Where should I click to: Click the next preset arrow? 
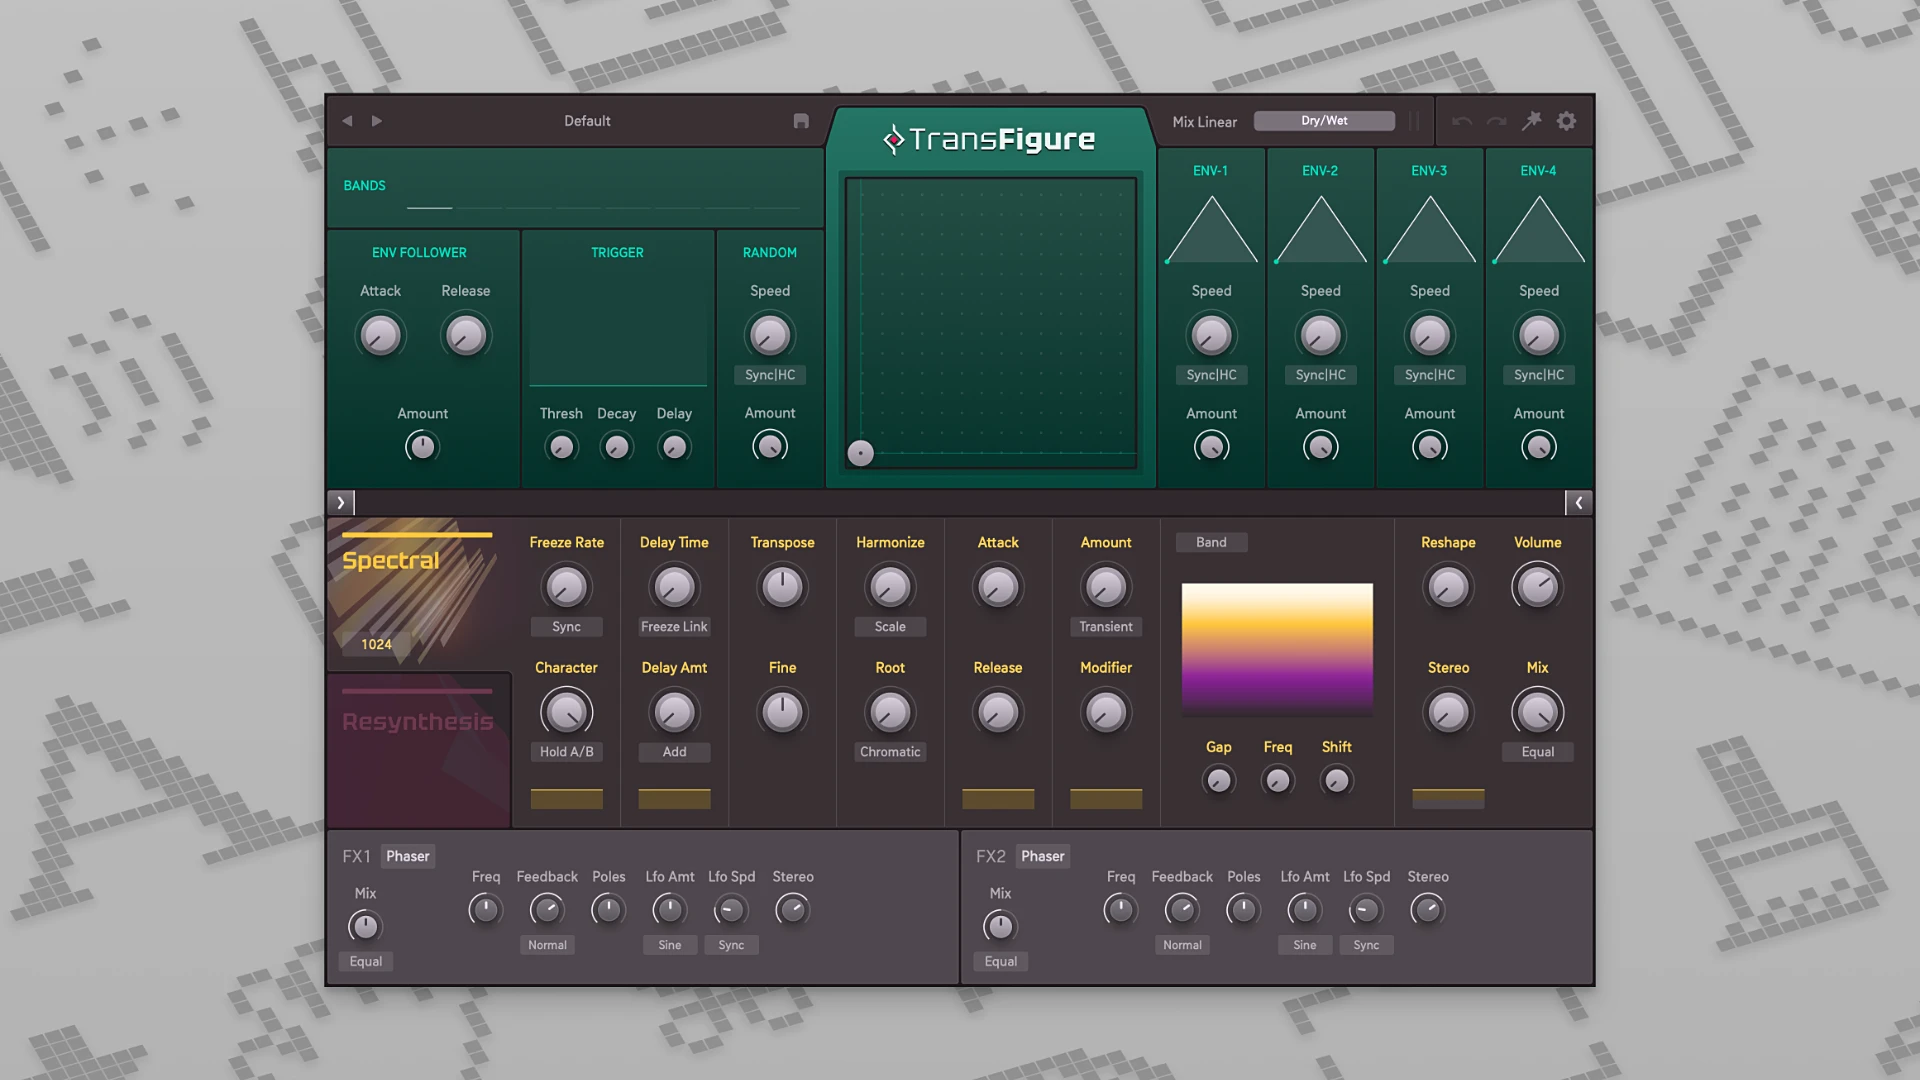click(x=377, y=121)
